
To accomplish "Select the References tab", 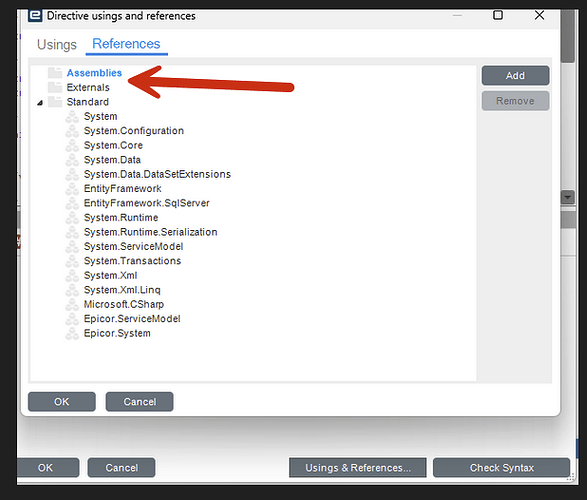I will coord(126,44).
